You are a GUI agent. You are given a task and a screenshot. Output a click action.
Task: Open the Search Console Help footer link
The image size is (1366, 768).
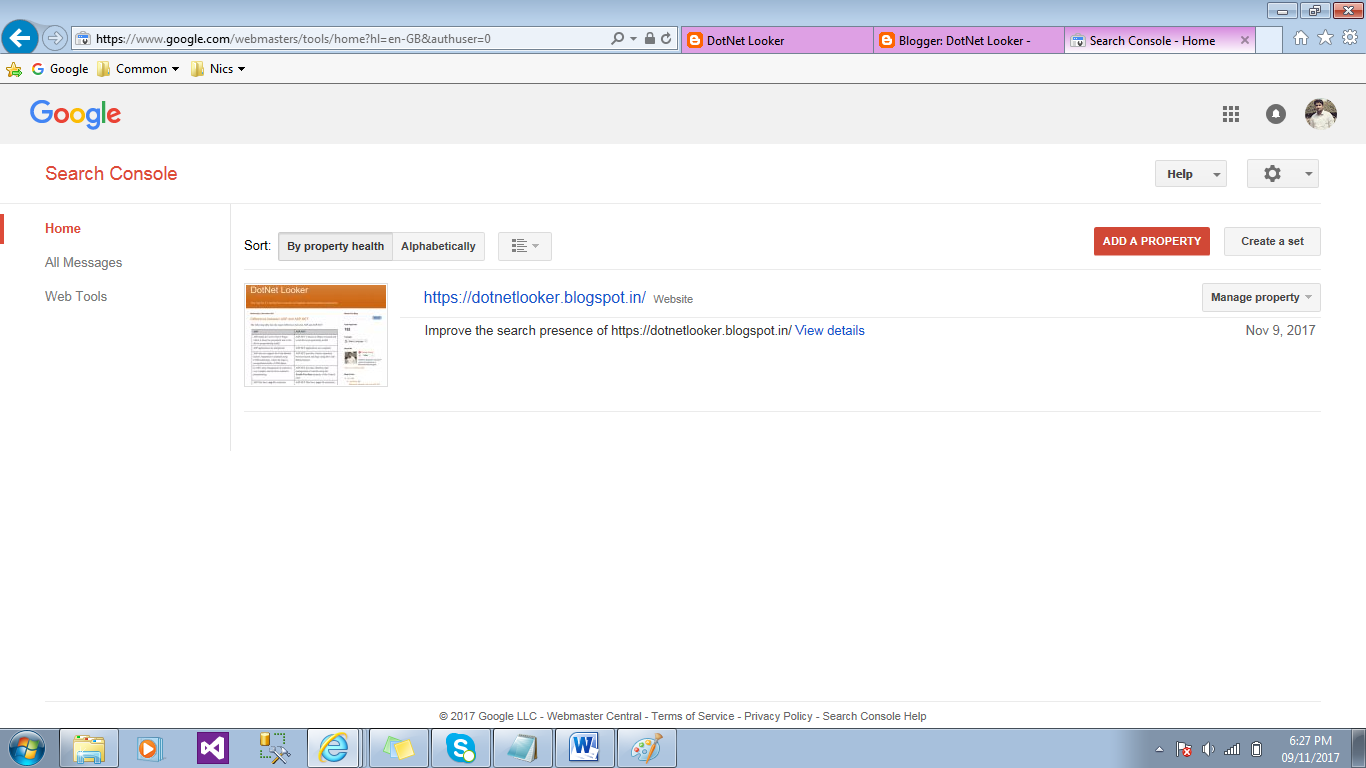point(874,716)
